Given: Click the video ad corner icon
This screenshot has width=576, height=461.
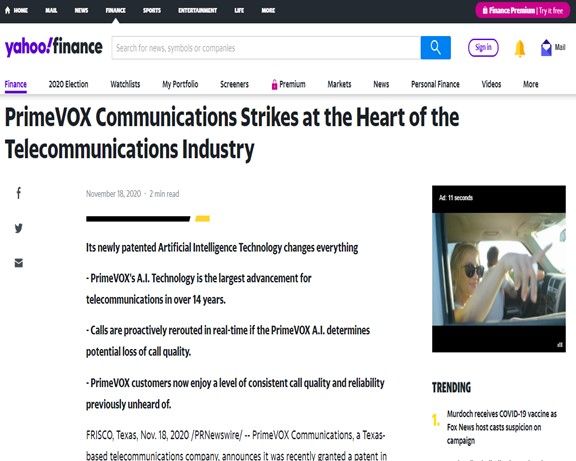Looking at the screenshot, I should click(560, 345).
